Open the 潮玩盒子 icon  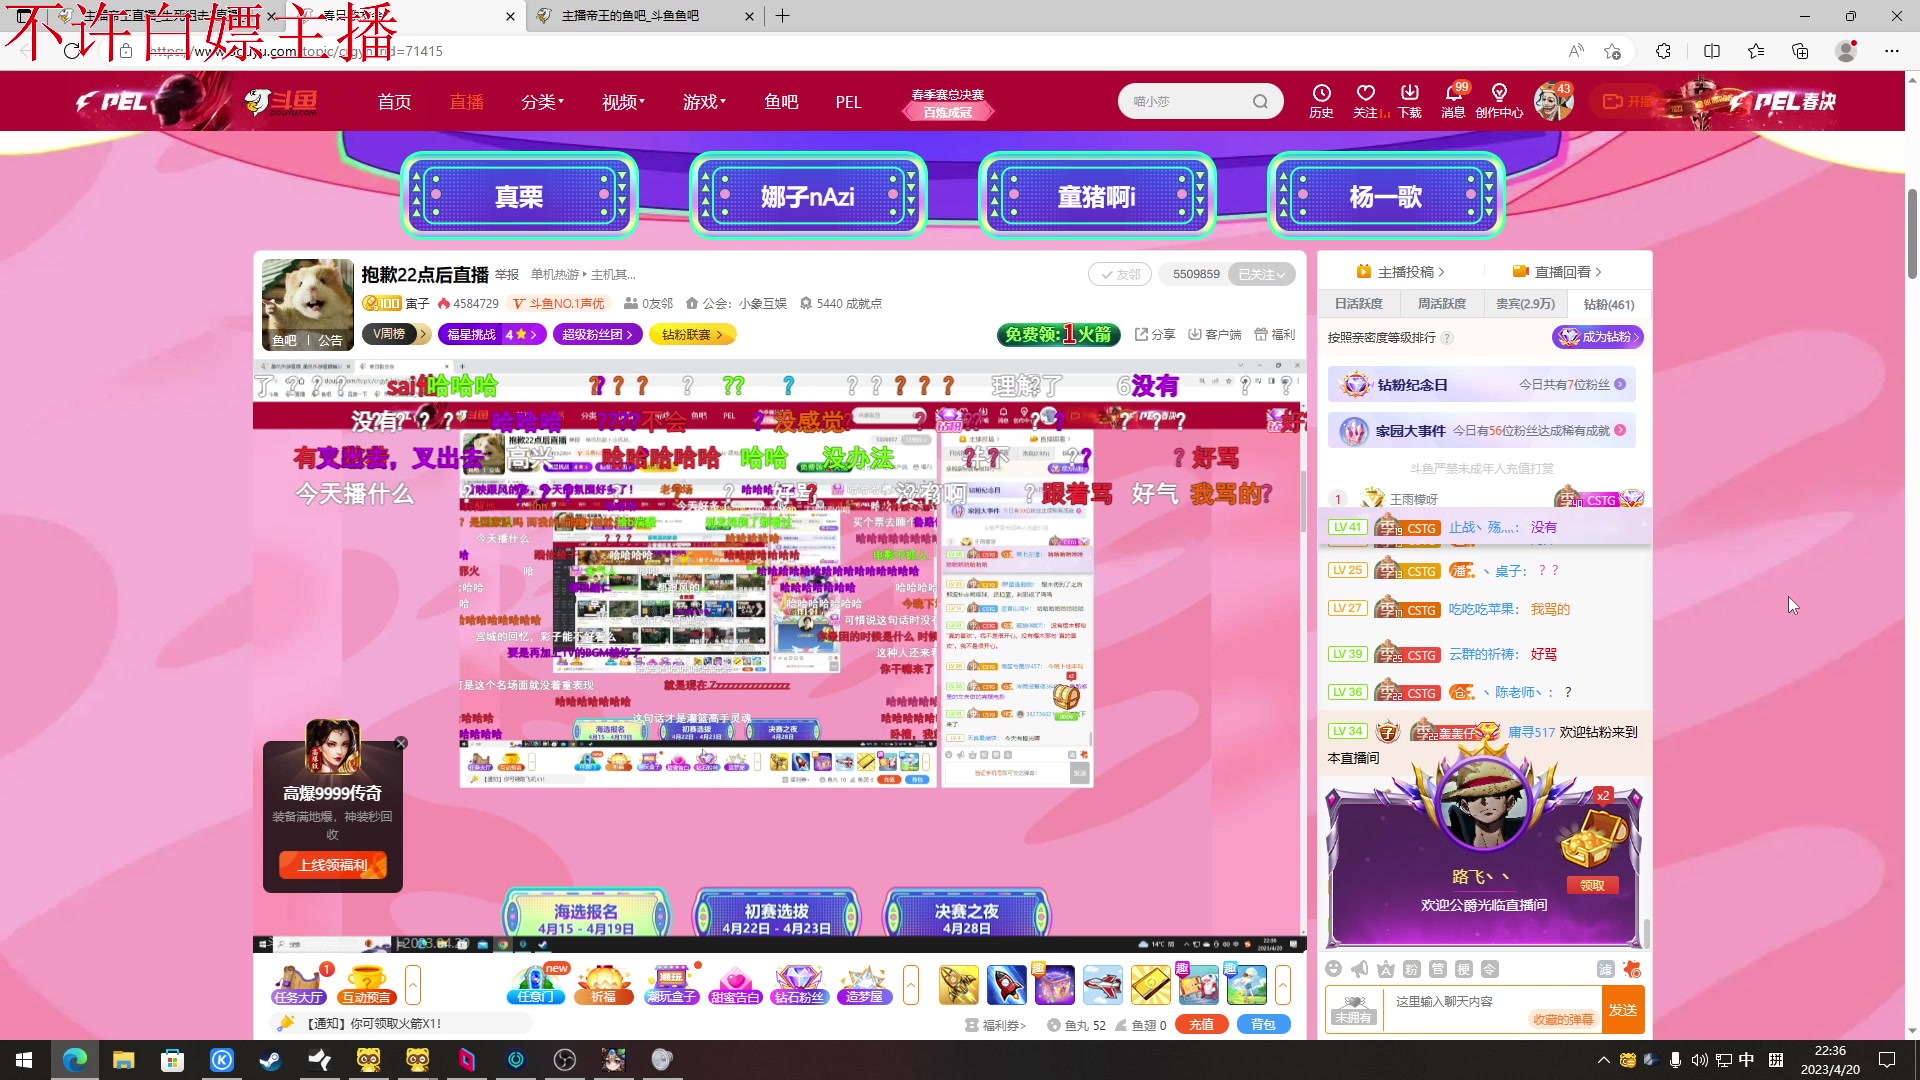pos(671,984)
